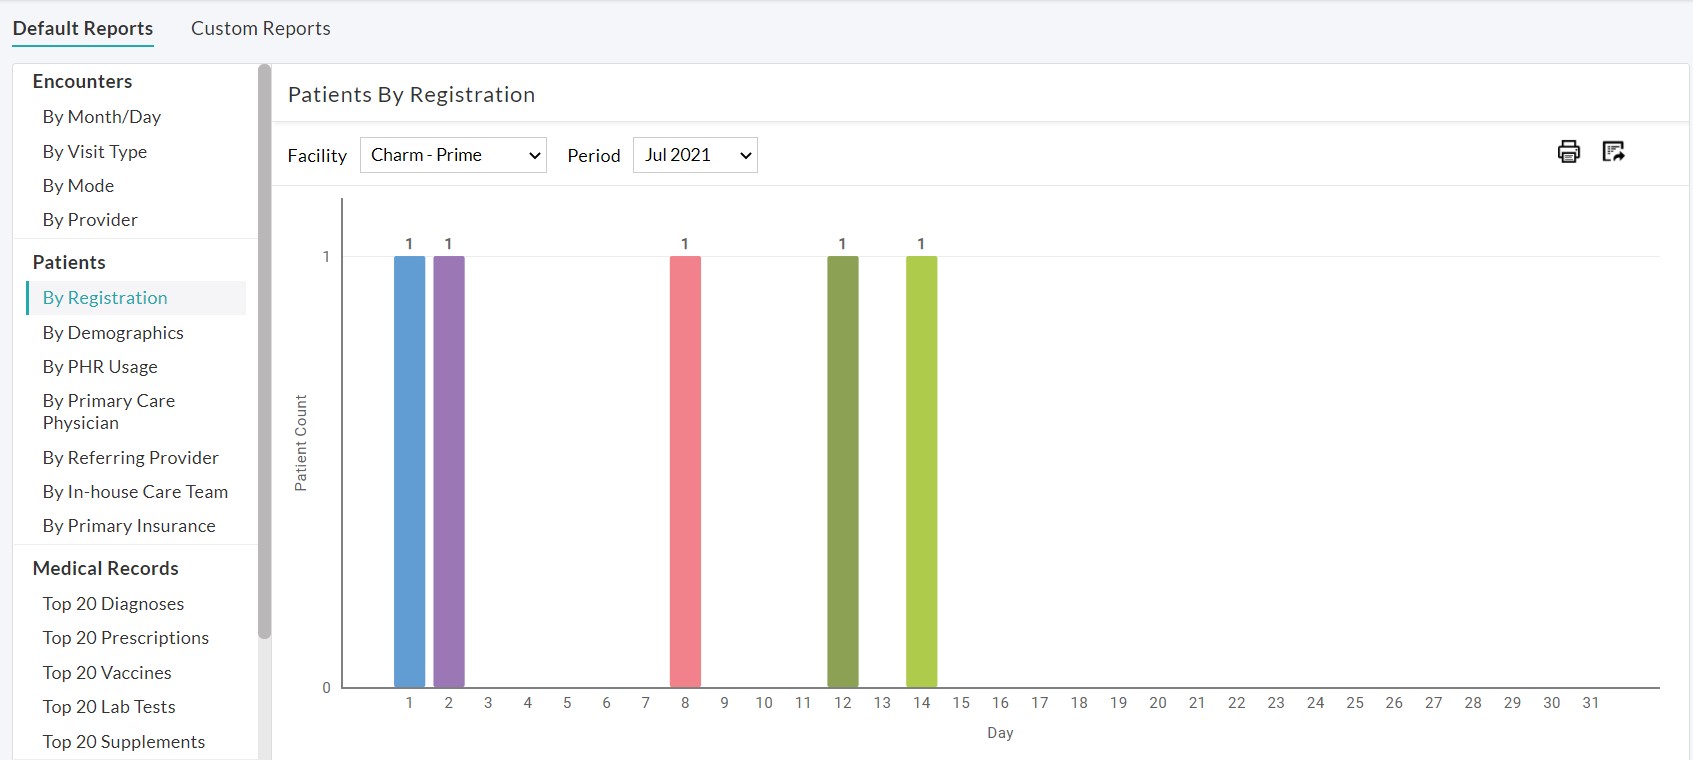1693x760 pixels.
Task: Click the purple bar for day 2
Action: pyautogui.click(x=448, y=470)
